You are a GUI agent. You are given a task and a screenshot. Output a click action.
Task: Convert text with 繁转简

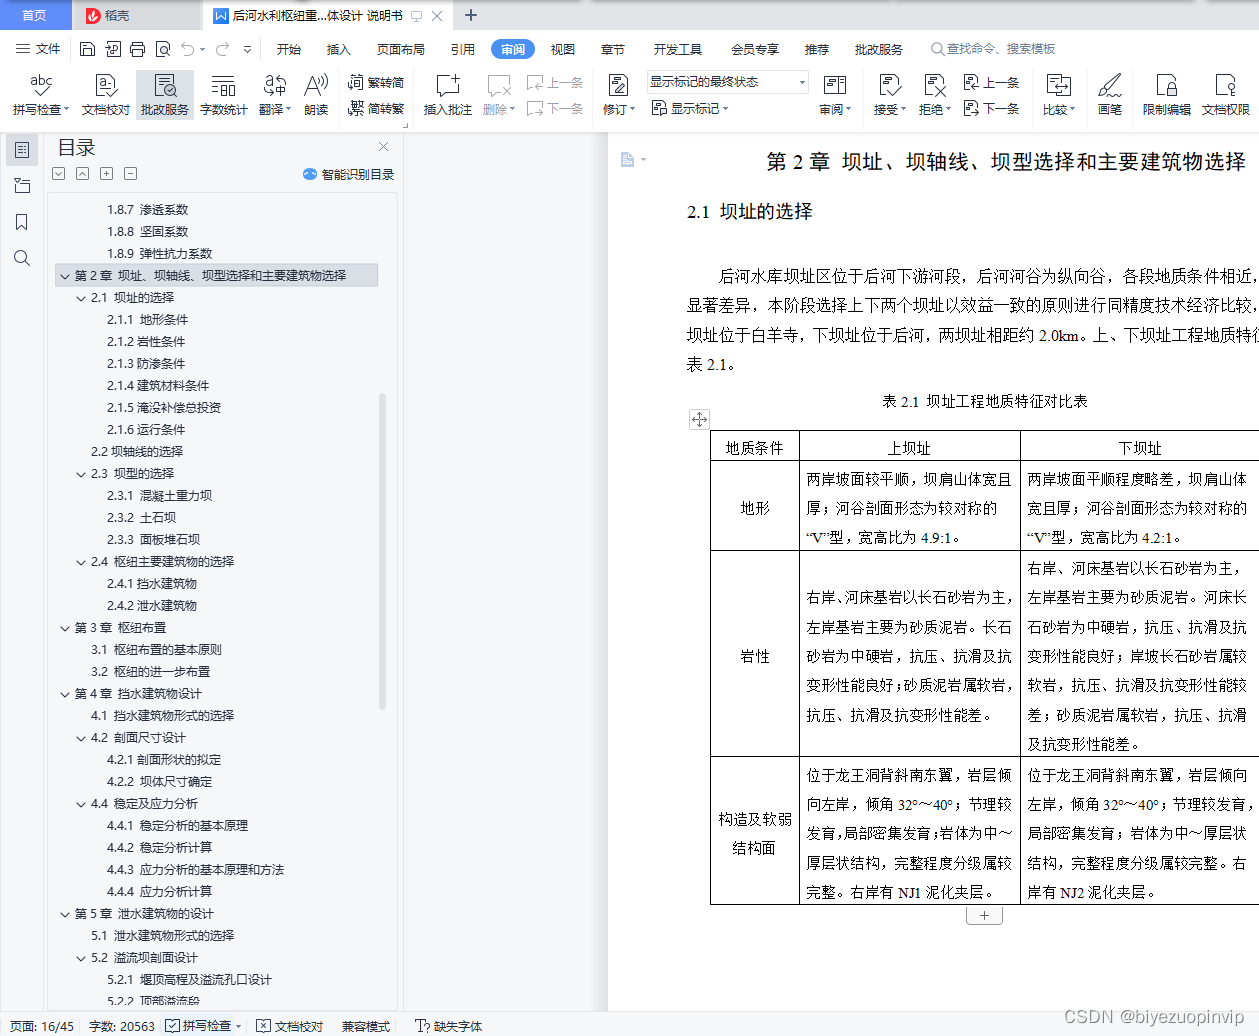(x=376, y=83)
